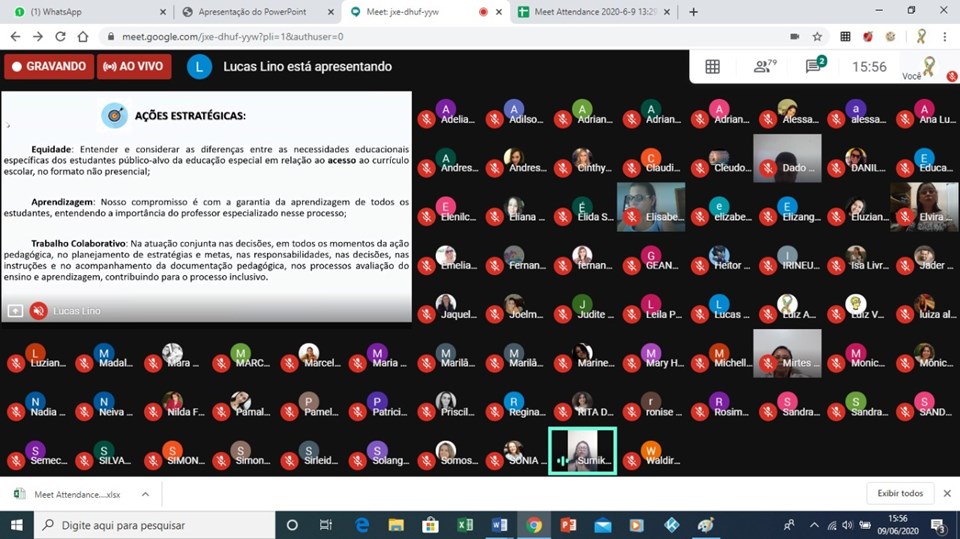Expand options for Meet Attendance xlsx download
Viewport: 960px width, 539px height.
(x=145, y=494)
